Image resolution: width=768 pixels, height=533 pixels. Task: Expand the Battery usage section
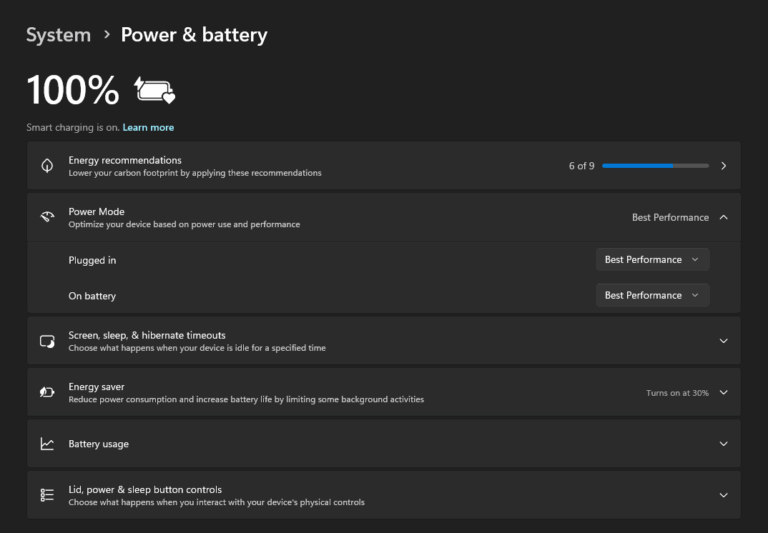(723, 444)
